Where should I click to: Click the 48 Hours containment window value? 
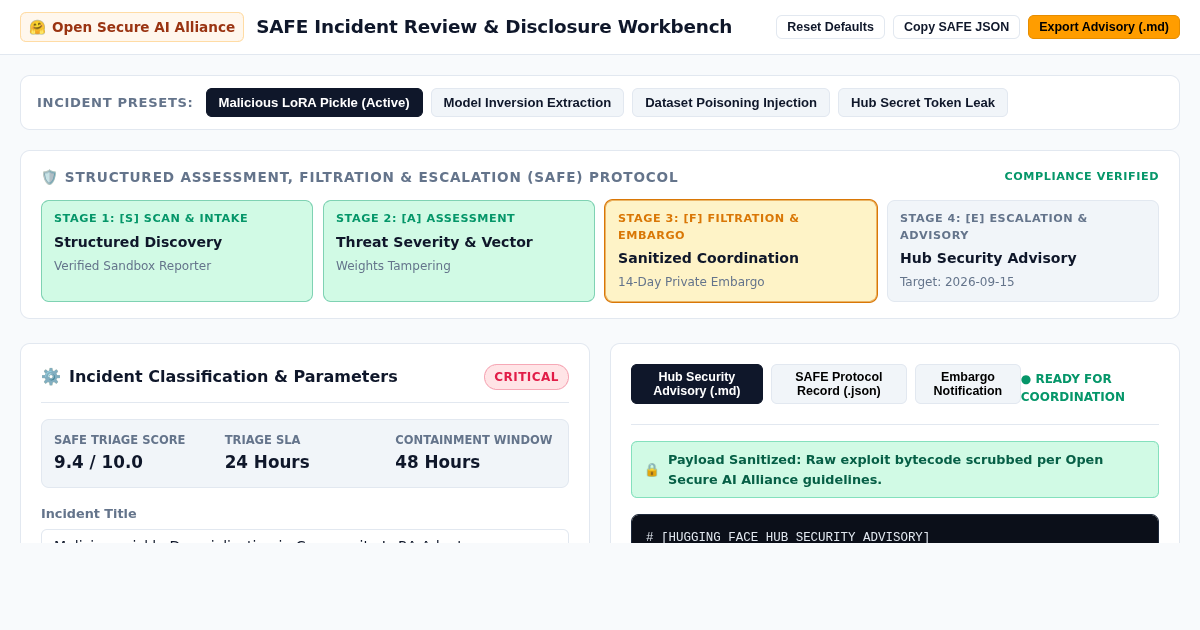438,462
